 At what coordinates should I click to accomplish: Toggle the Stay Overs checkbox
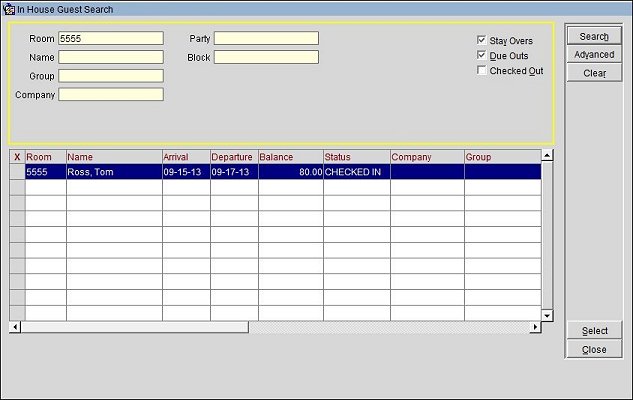(x=481, y=40)
